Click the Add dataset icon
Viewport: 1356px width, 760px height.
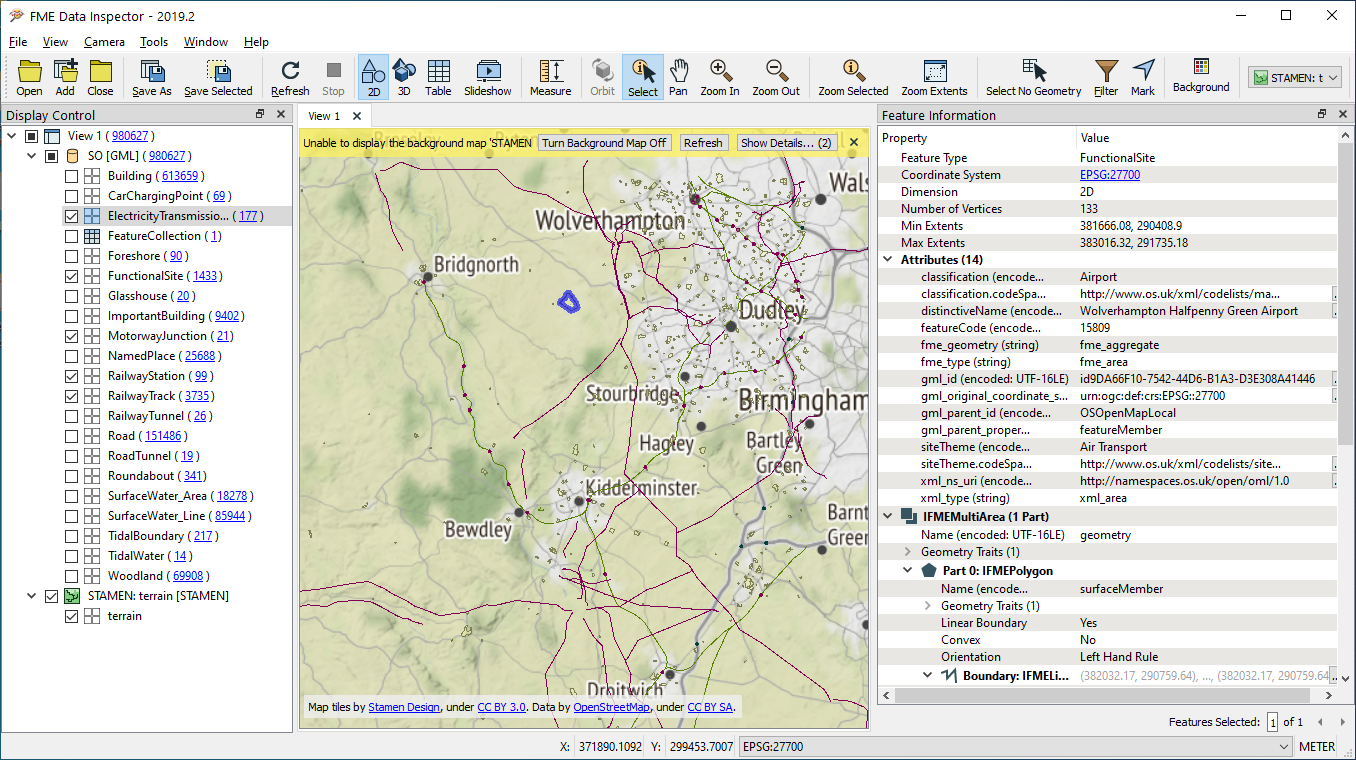(65, 78)
